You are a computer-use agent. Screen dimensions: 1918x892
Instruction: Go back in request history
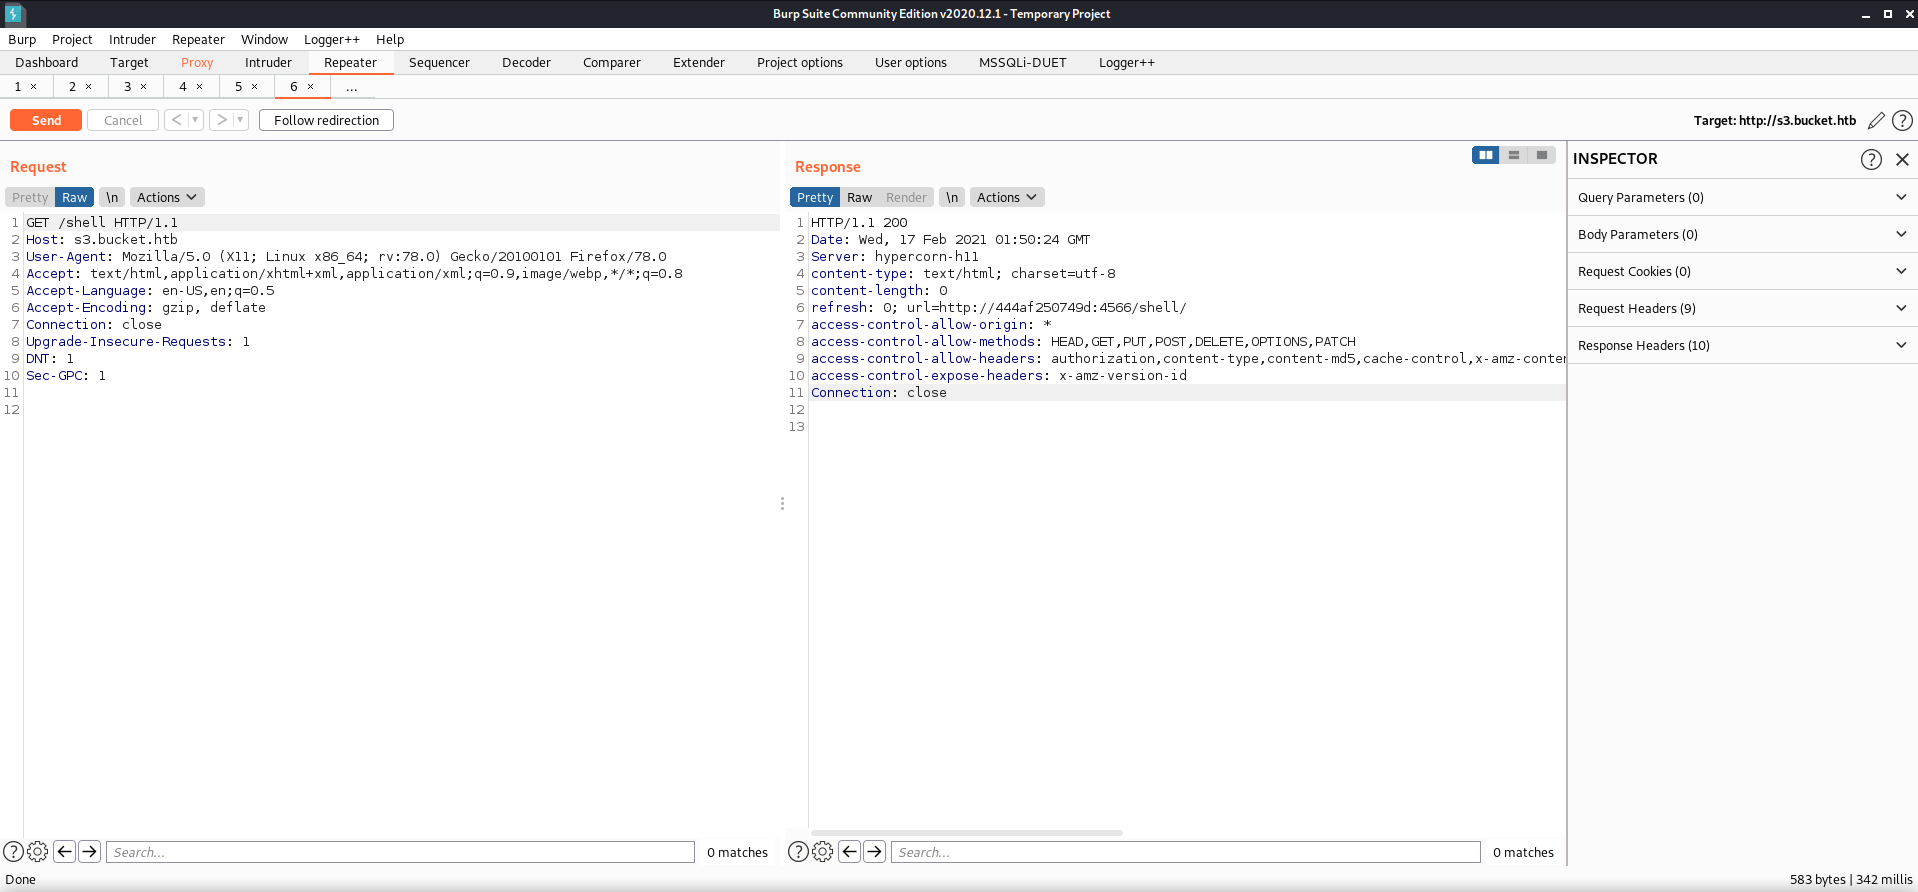pyautogui.click(x=176, y=120)
